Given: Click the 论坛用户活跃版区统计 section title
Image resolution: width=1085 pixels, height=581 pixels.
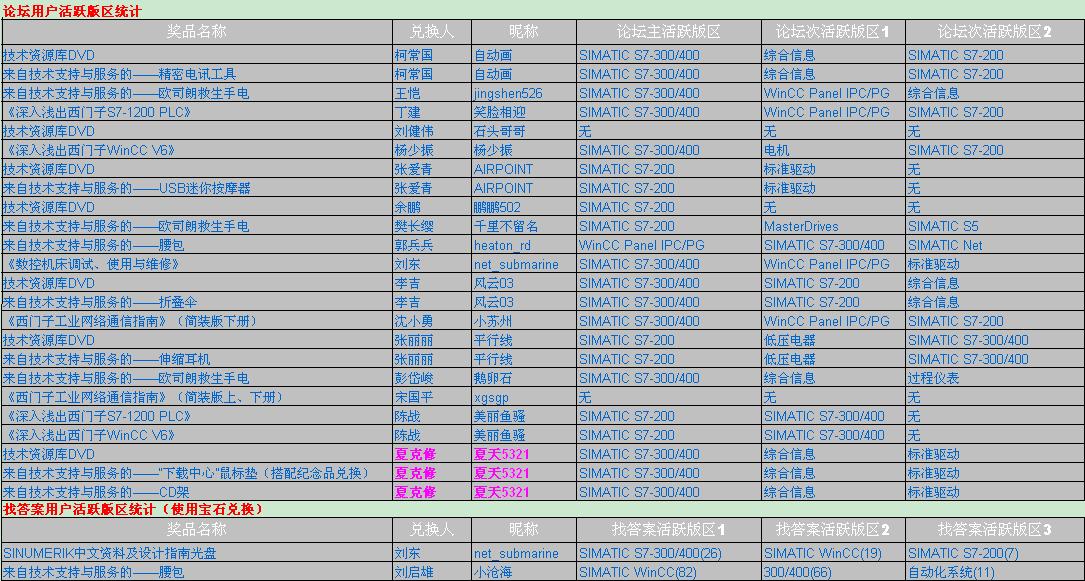Looking at the screenshot, I should coord(73,10).
